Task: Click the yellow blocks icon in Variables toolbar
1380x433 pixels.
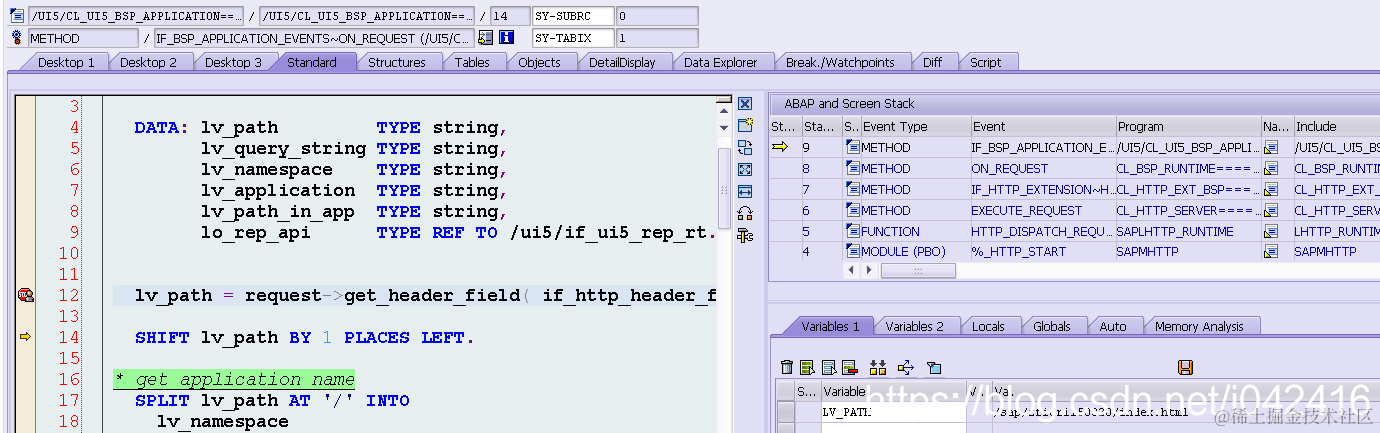Action: 878,368
